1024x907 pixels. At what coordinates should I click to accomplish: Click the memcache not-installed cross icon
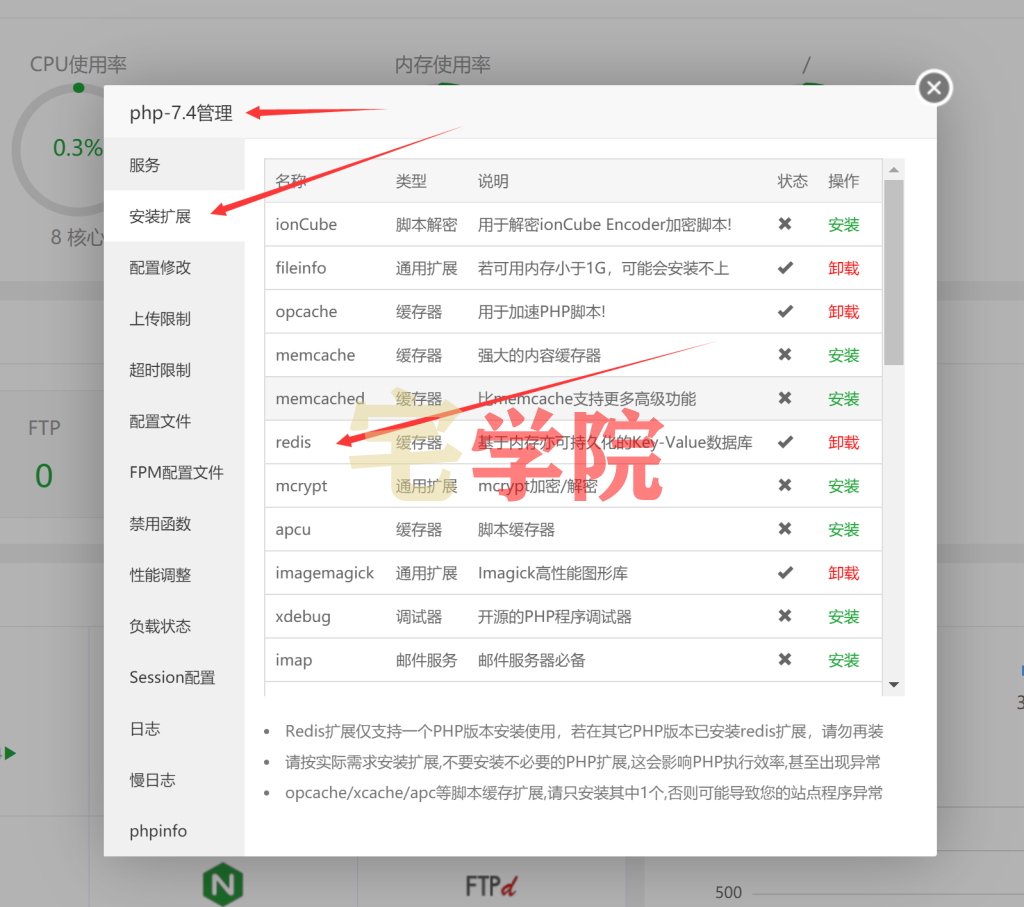tap(785, 355)
